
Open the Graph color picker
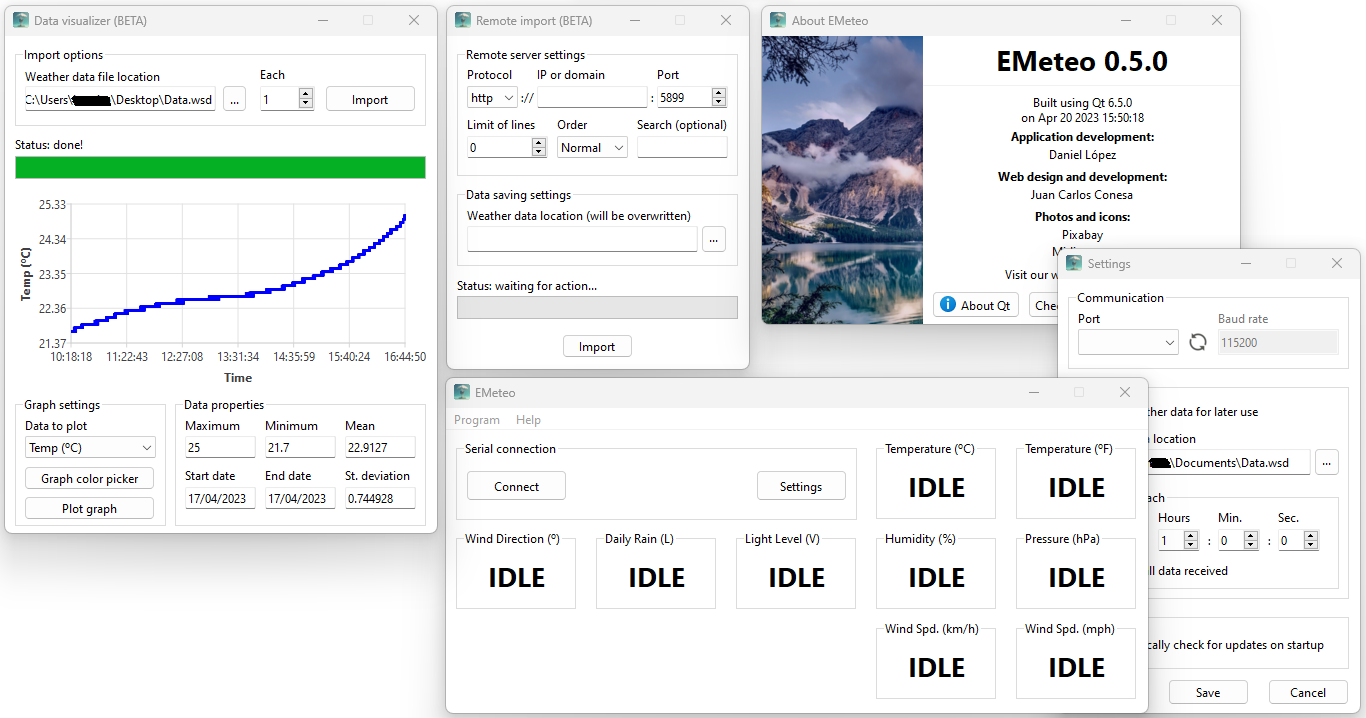click(x=89, y=478)
